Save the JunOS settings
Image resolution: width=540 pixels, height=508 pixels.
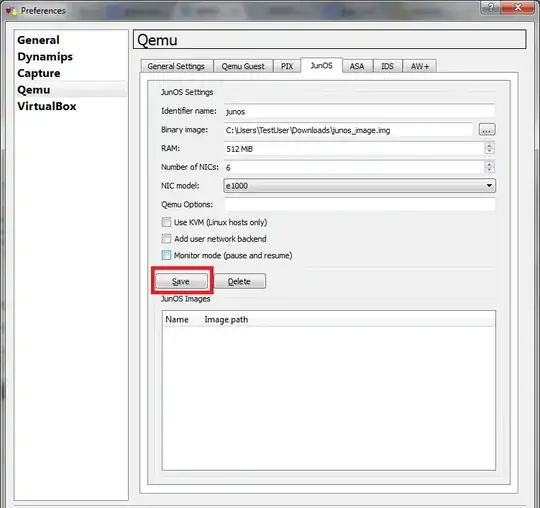pyautogui.click(x=181, y=281)
